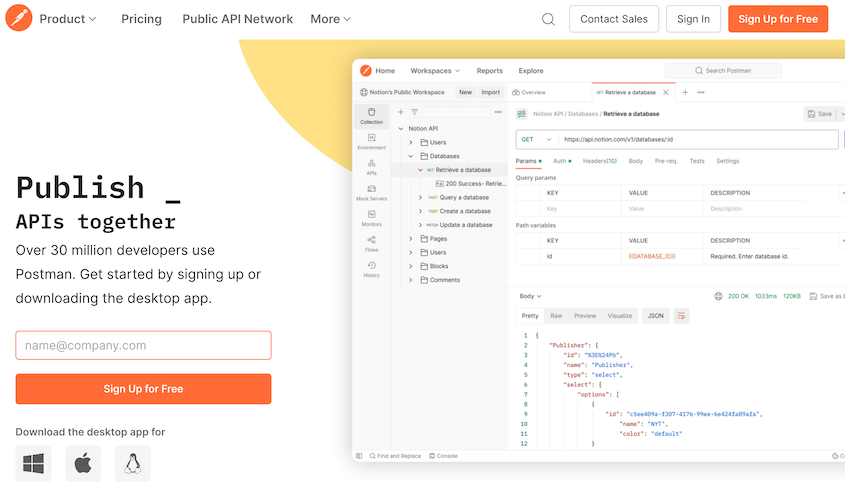Expand the More menu
845x495 pixels.
(330, 19)
